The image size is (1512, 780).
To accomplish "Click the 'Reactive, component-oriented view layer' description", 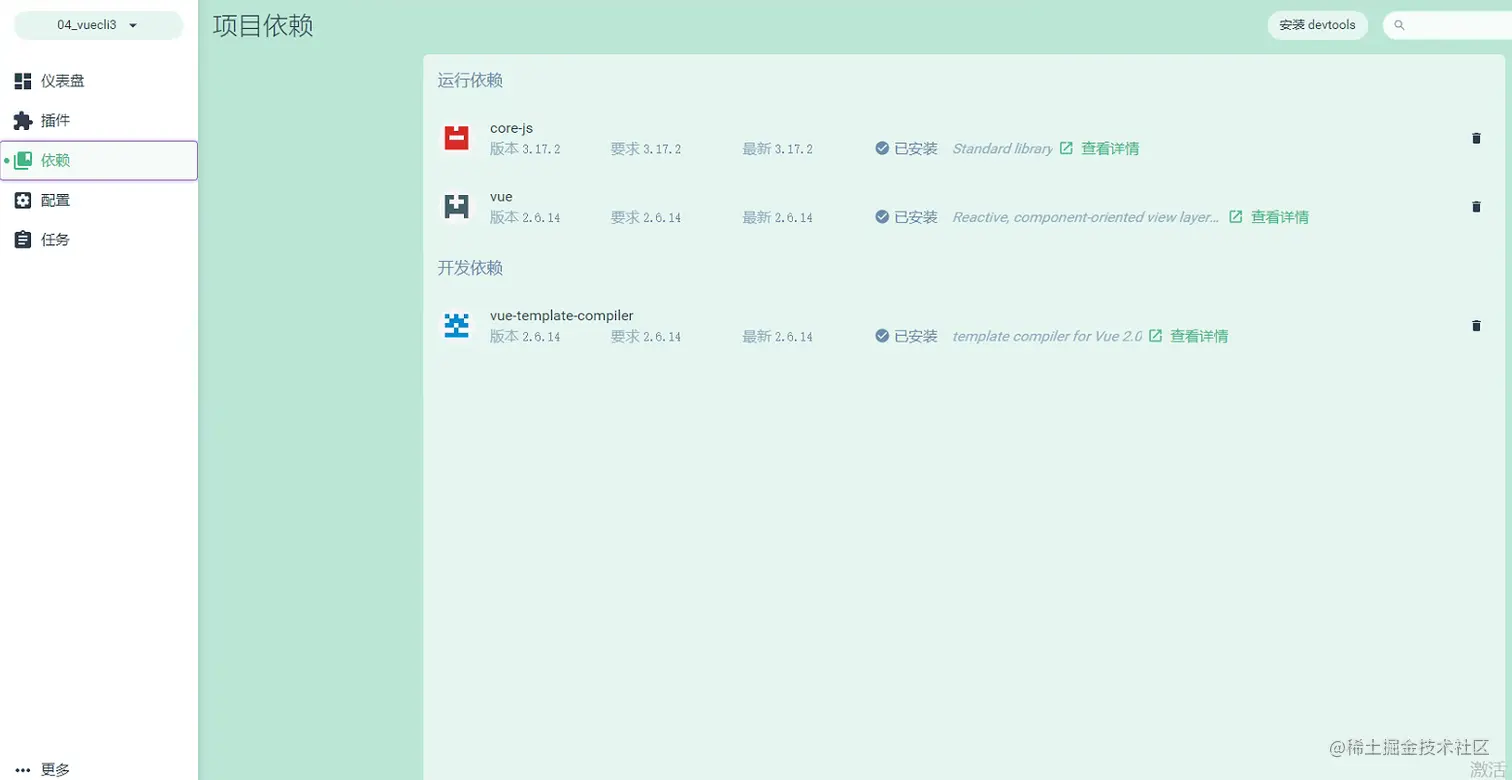I will coord(1086,217).
